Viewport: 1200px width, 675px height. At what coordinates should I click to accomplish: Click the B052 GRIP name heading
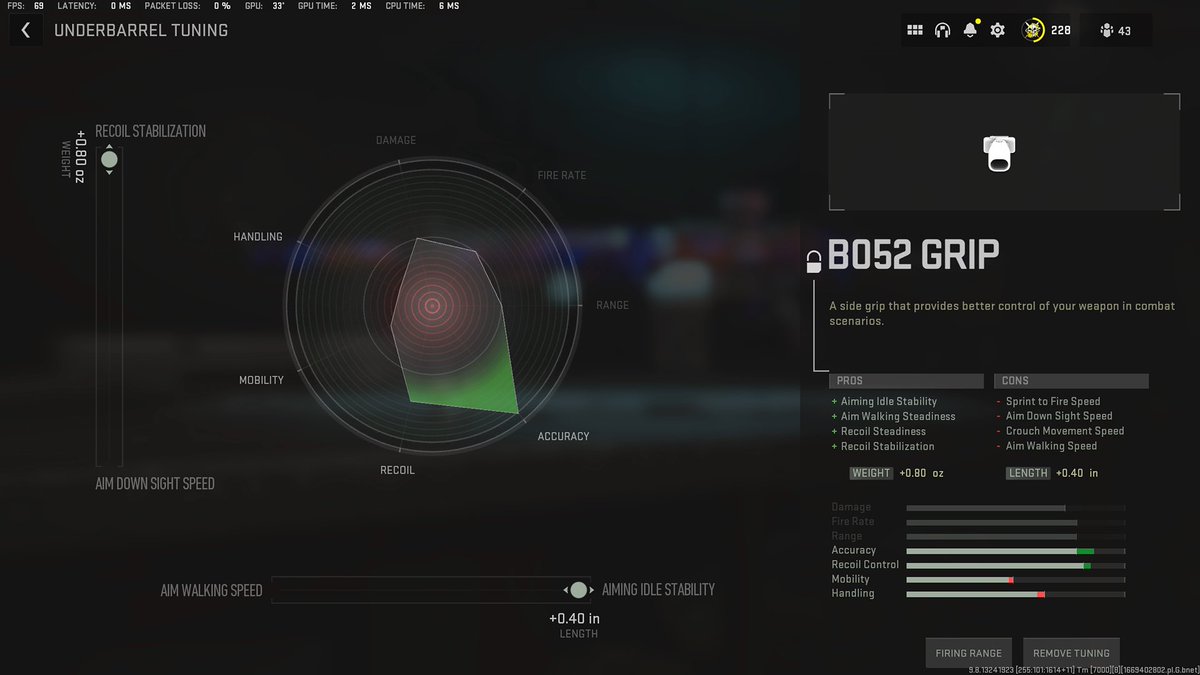tap(914, 256)
